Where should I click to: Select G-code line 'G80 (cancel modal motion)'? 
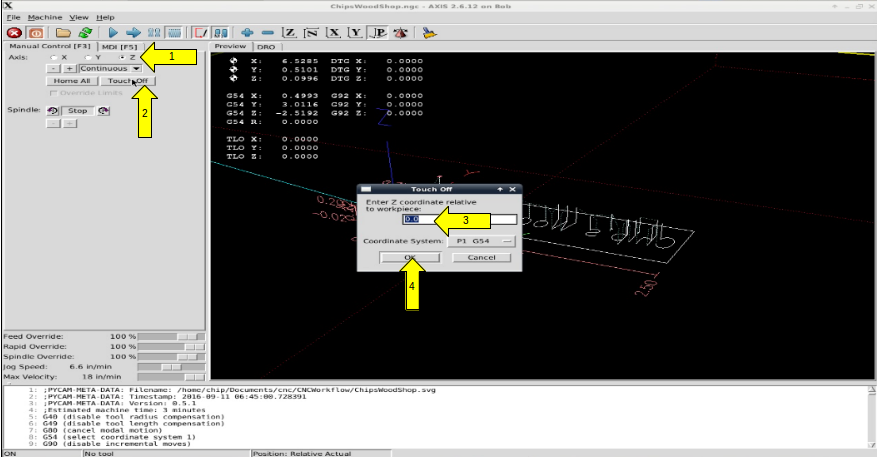coord(102,430)
